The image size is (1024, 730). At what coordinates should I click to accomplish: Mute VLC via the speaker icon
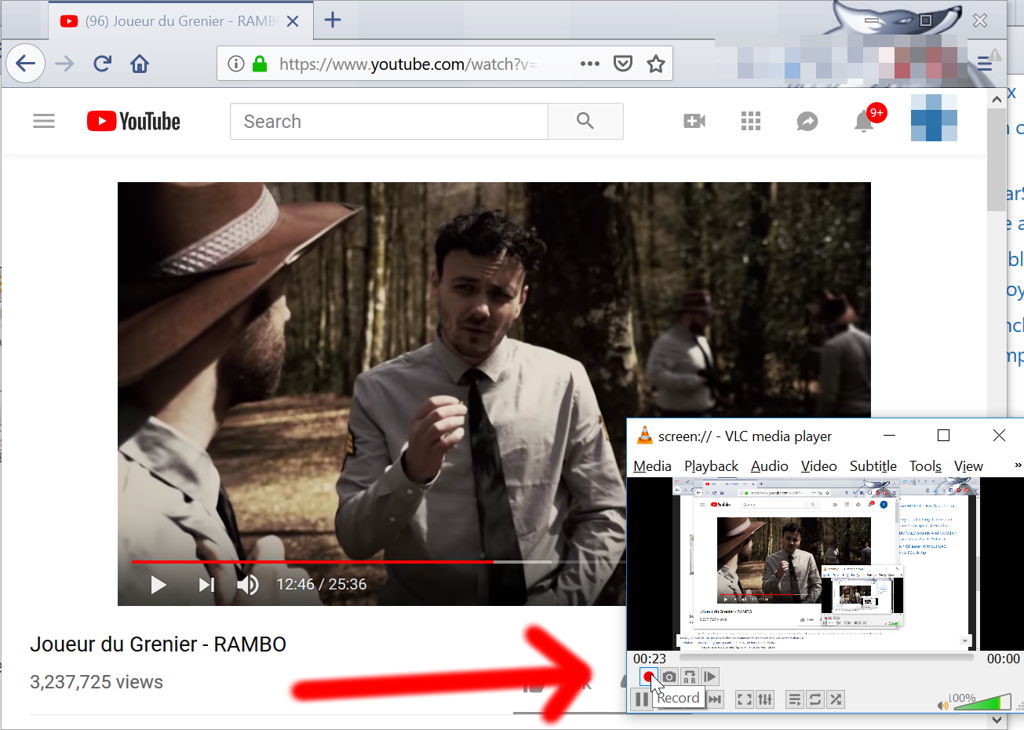click(942, 705)
